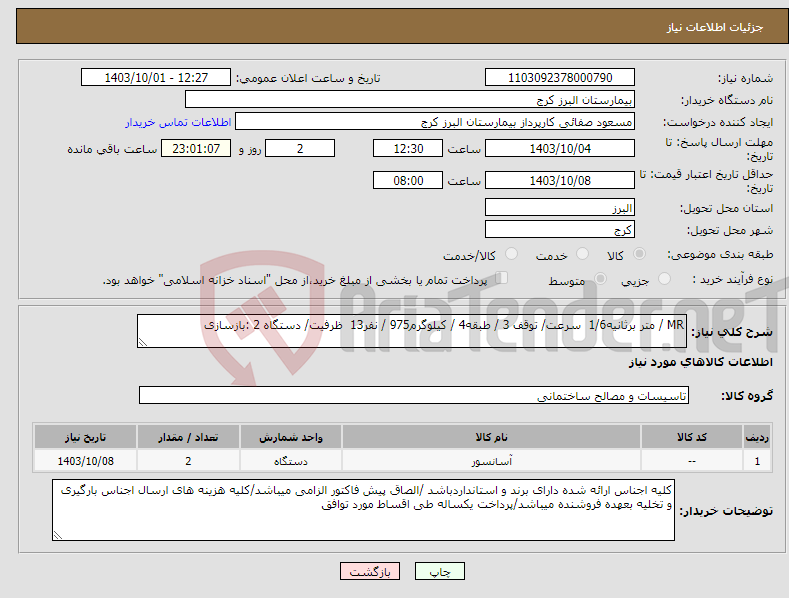Click the نام کالا column header

point(491,437)
